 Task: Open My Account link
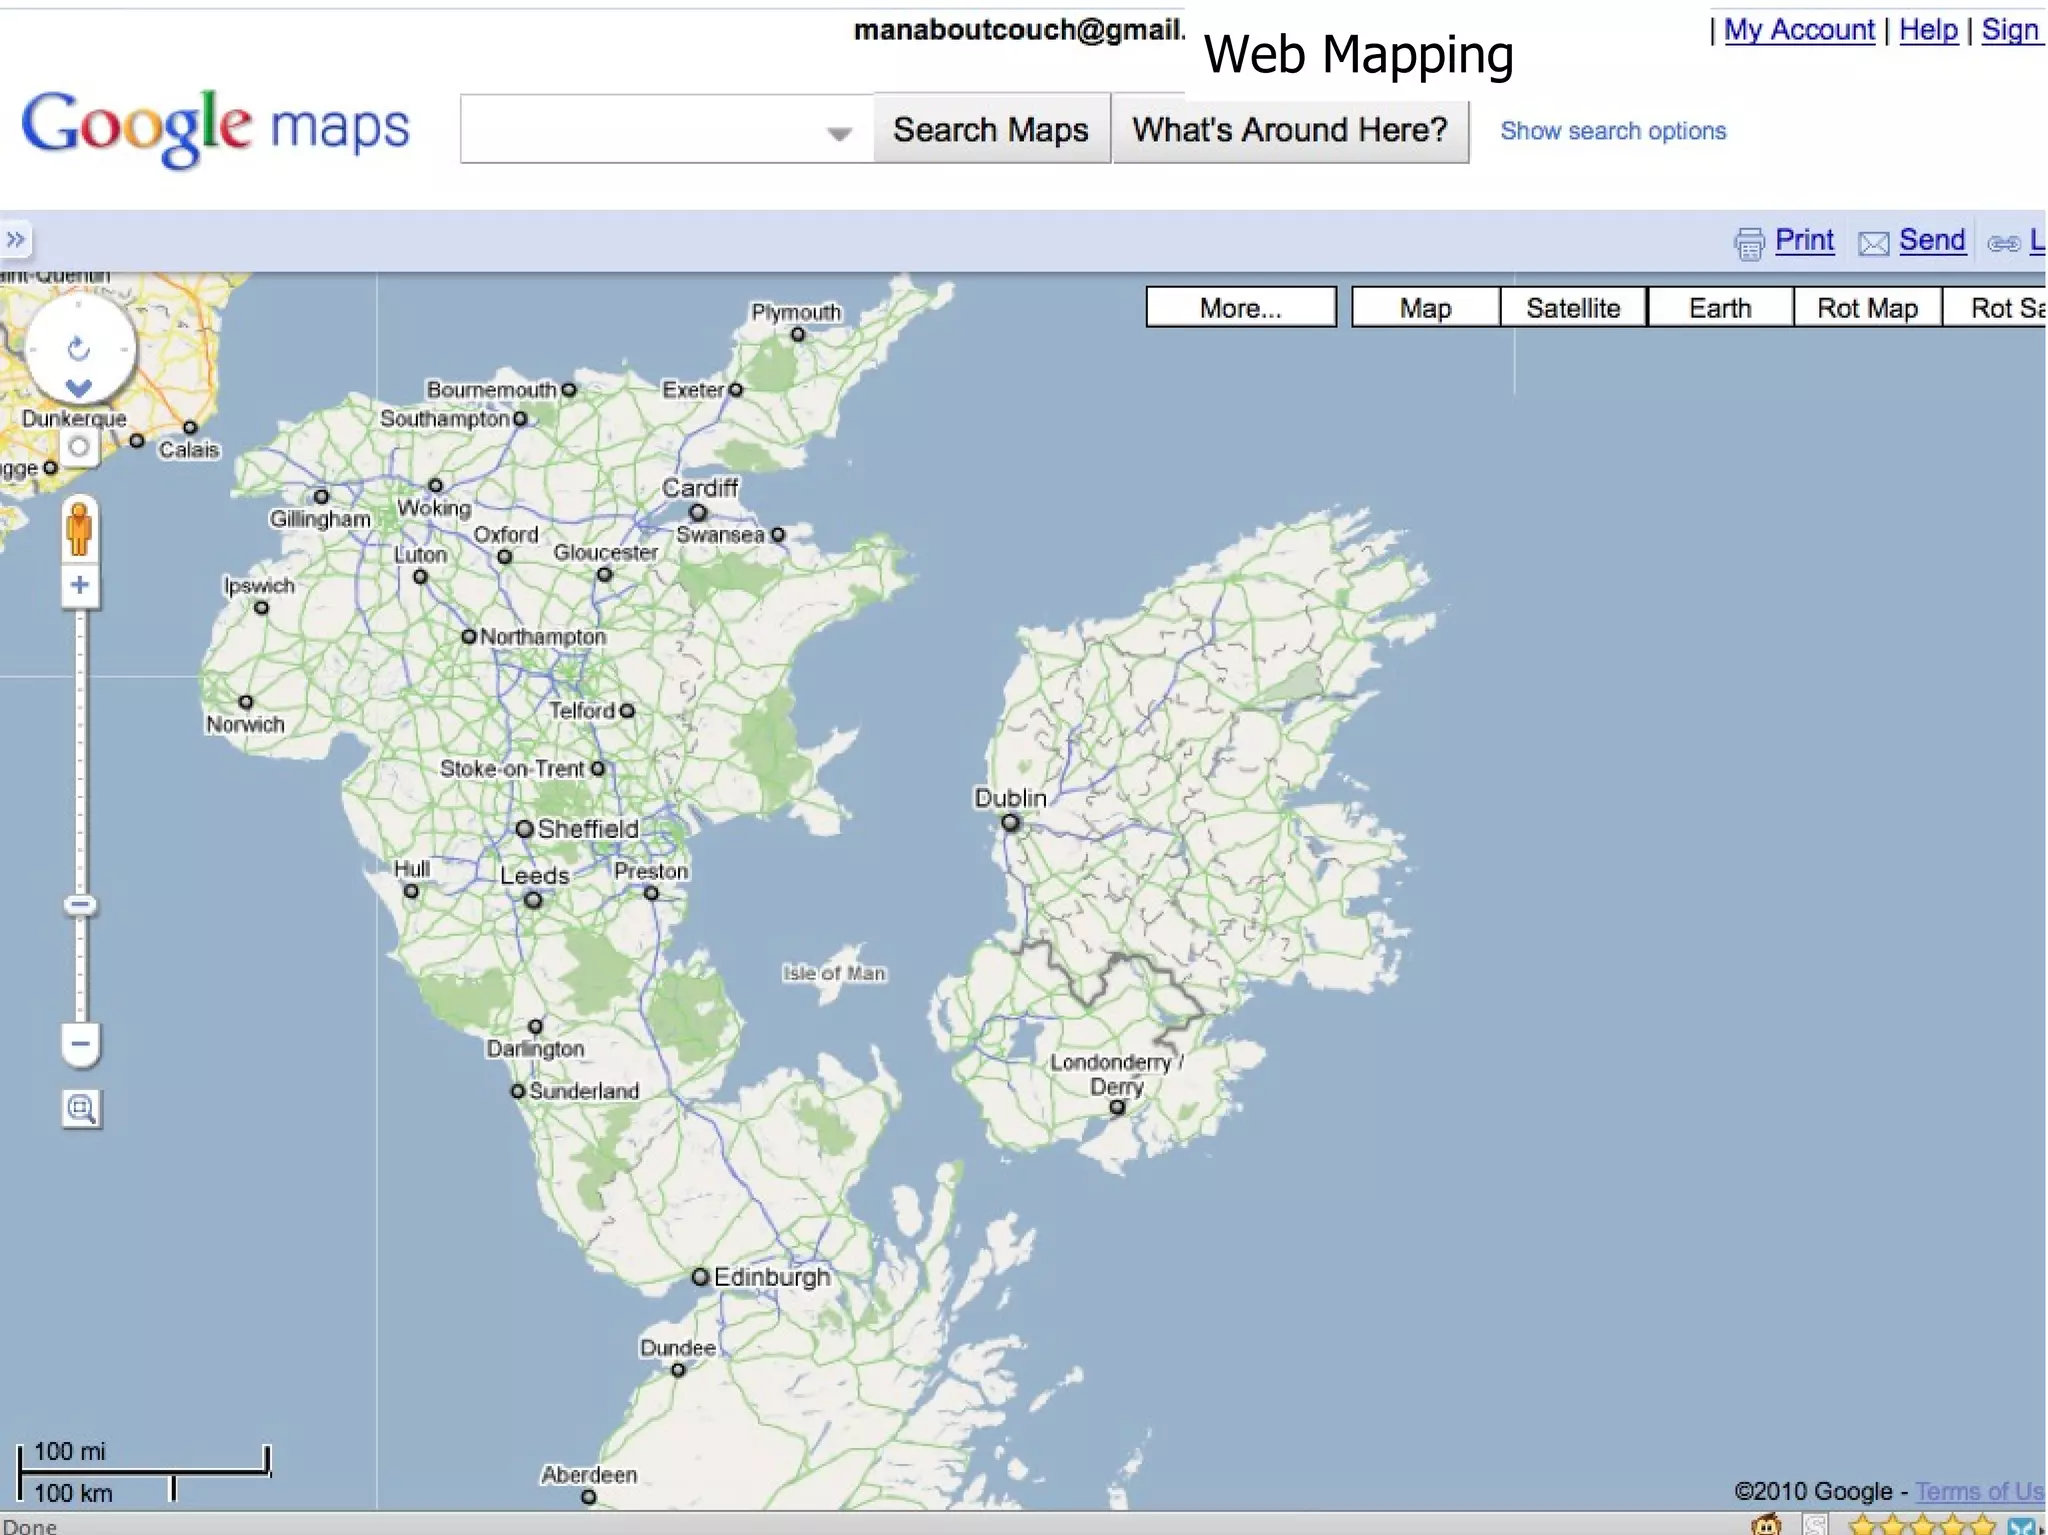click(x=1798, y=30)
